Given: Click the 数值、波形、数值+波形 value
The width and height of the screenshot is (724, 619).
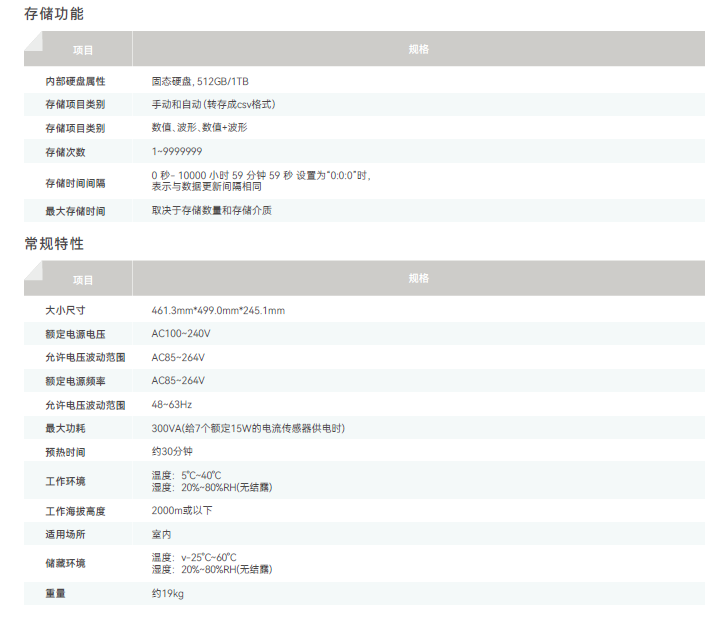Looking at the screenshot, I should pyautogui.click(x=199, y=128).
